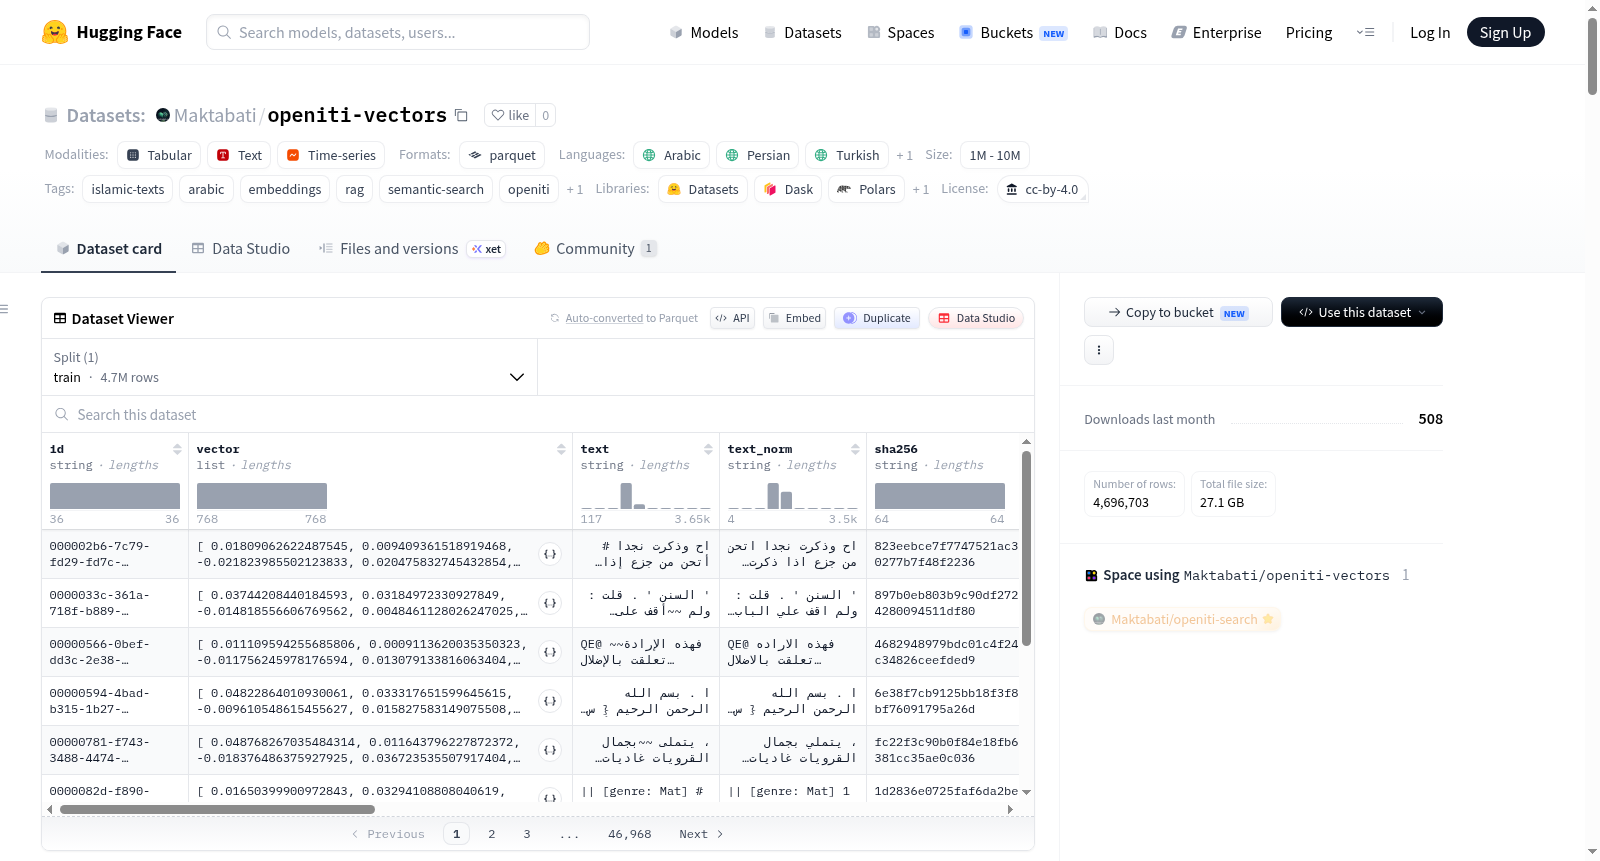Click the Sign Up button
The width and height of the screenshot is (1600, 861).
point(1506,32)
